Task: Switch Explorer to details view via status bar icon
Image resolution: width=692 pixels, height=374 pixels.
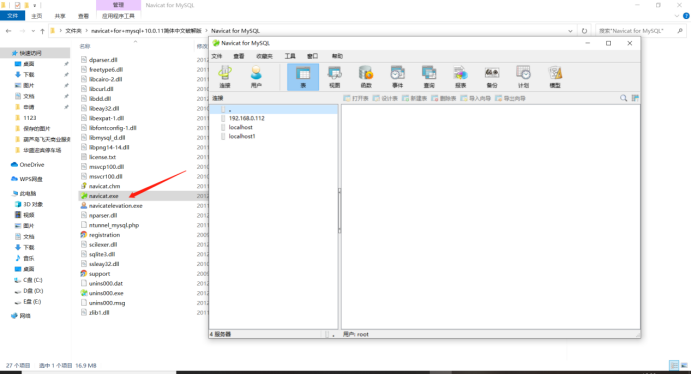Action: click(x=674, y=365)
